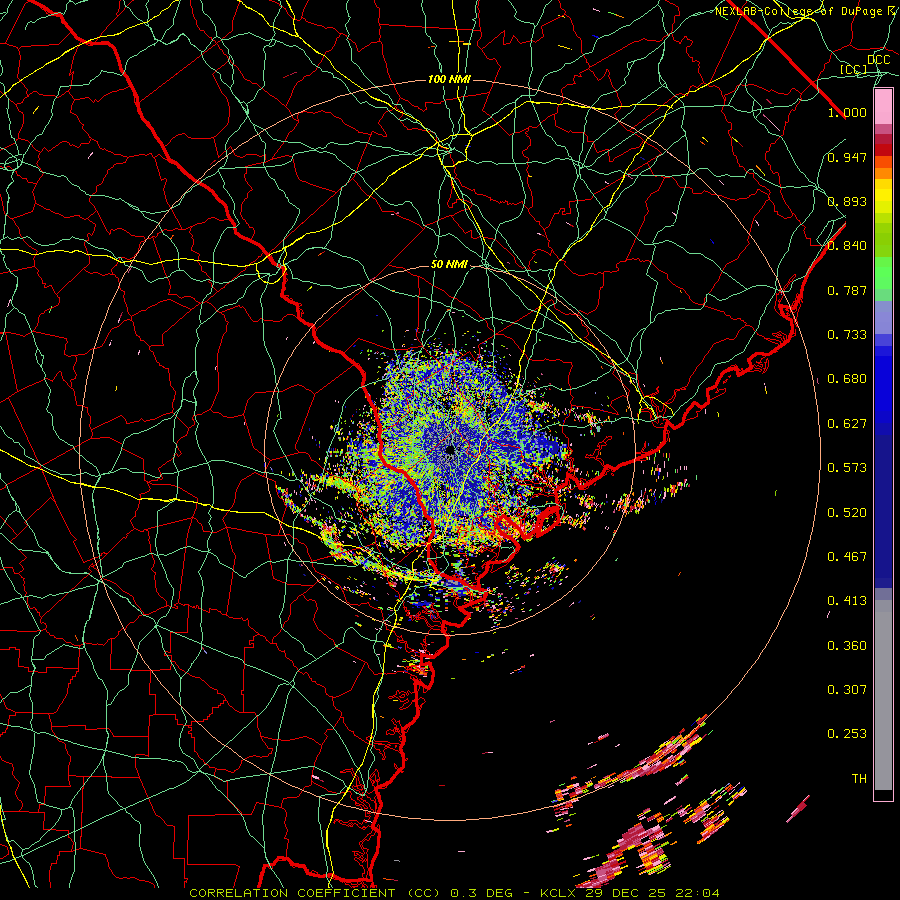Select the 0.573 legend value
The height and width of the screenshot is (900, 900).
coord(847,468)
